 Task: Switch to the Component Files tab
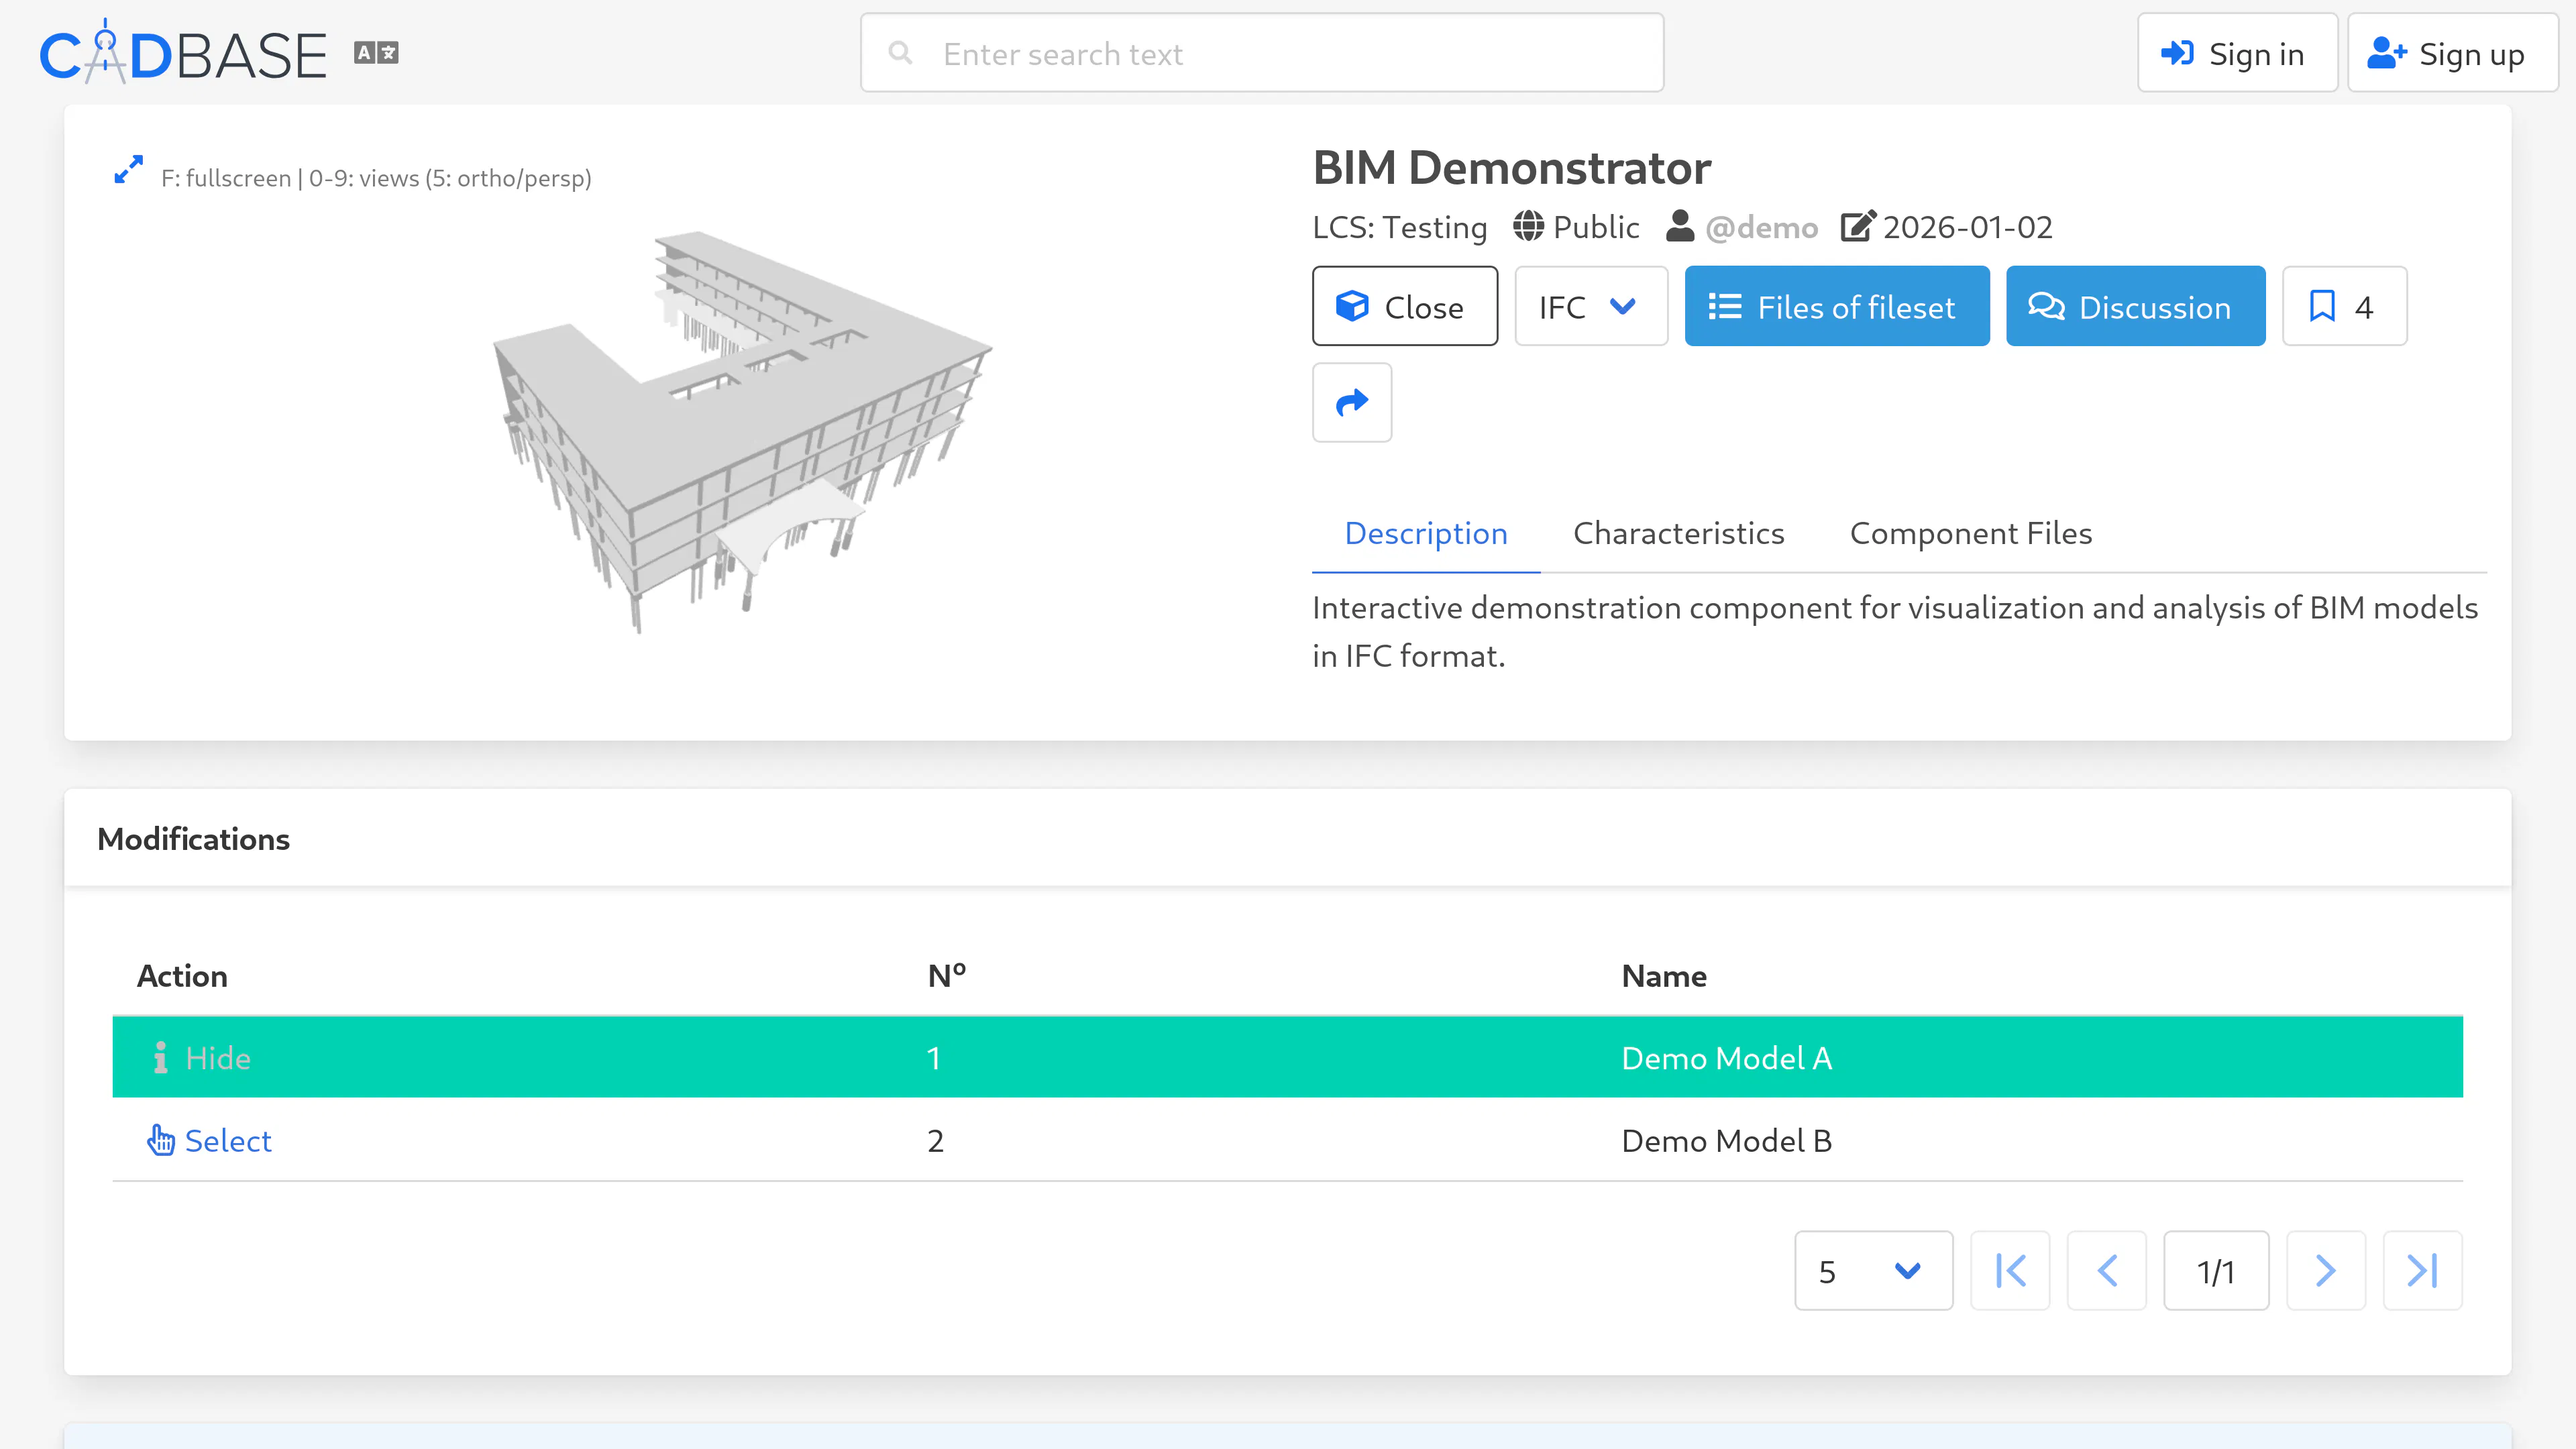1971,533
